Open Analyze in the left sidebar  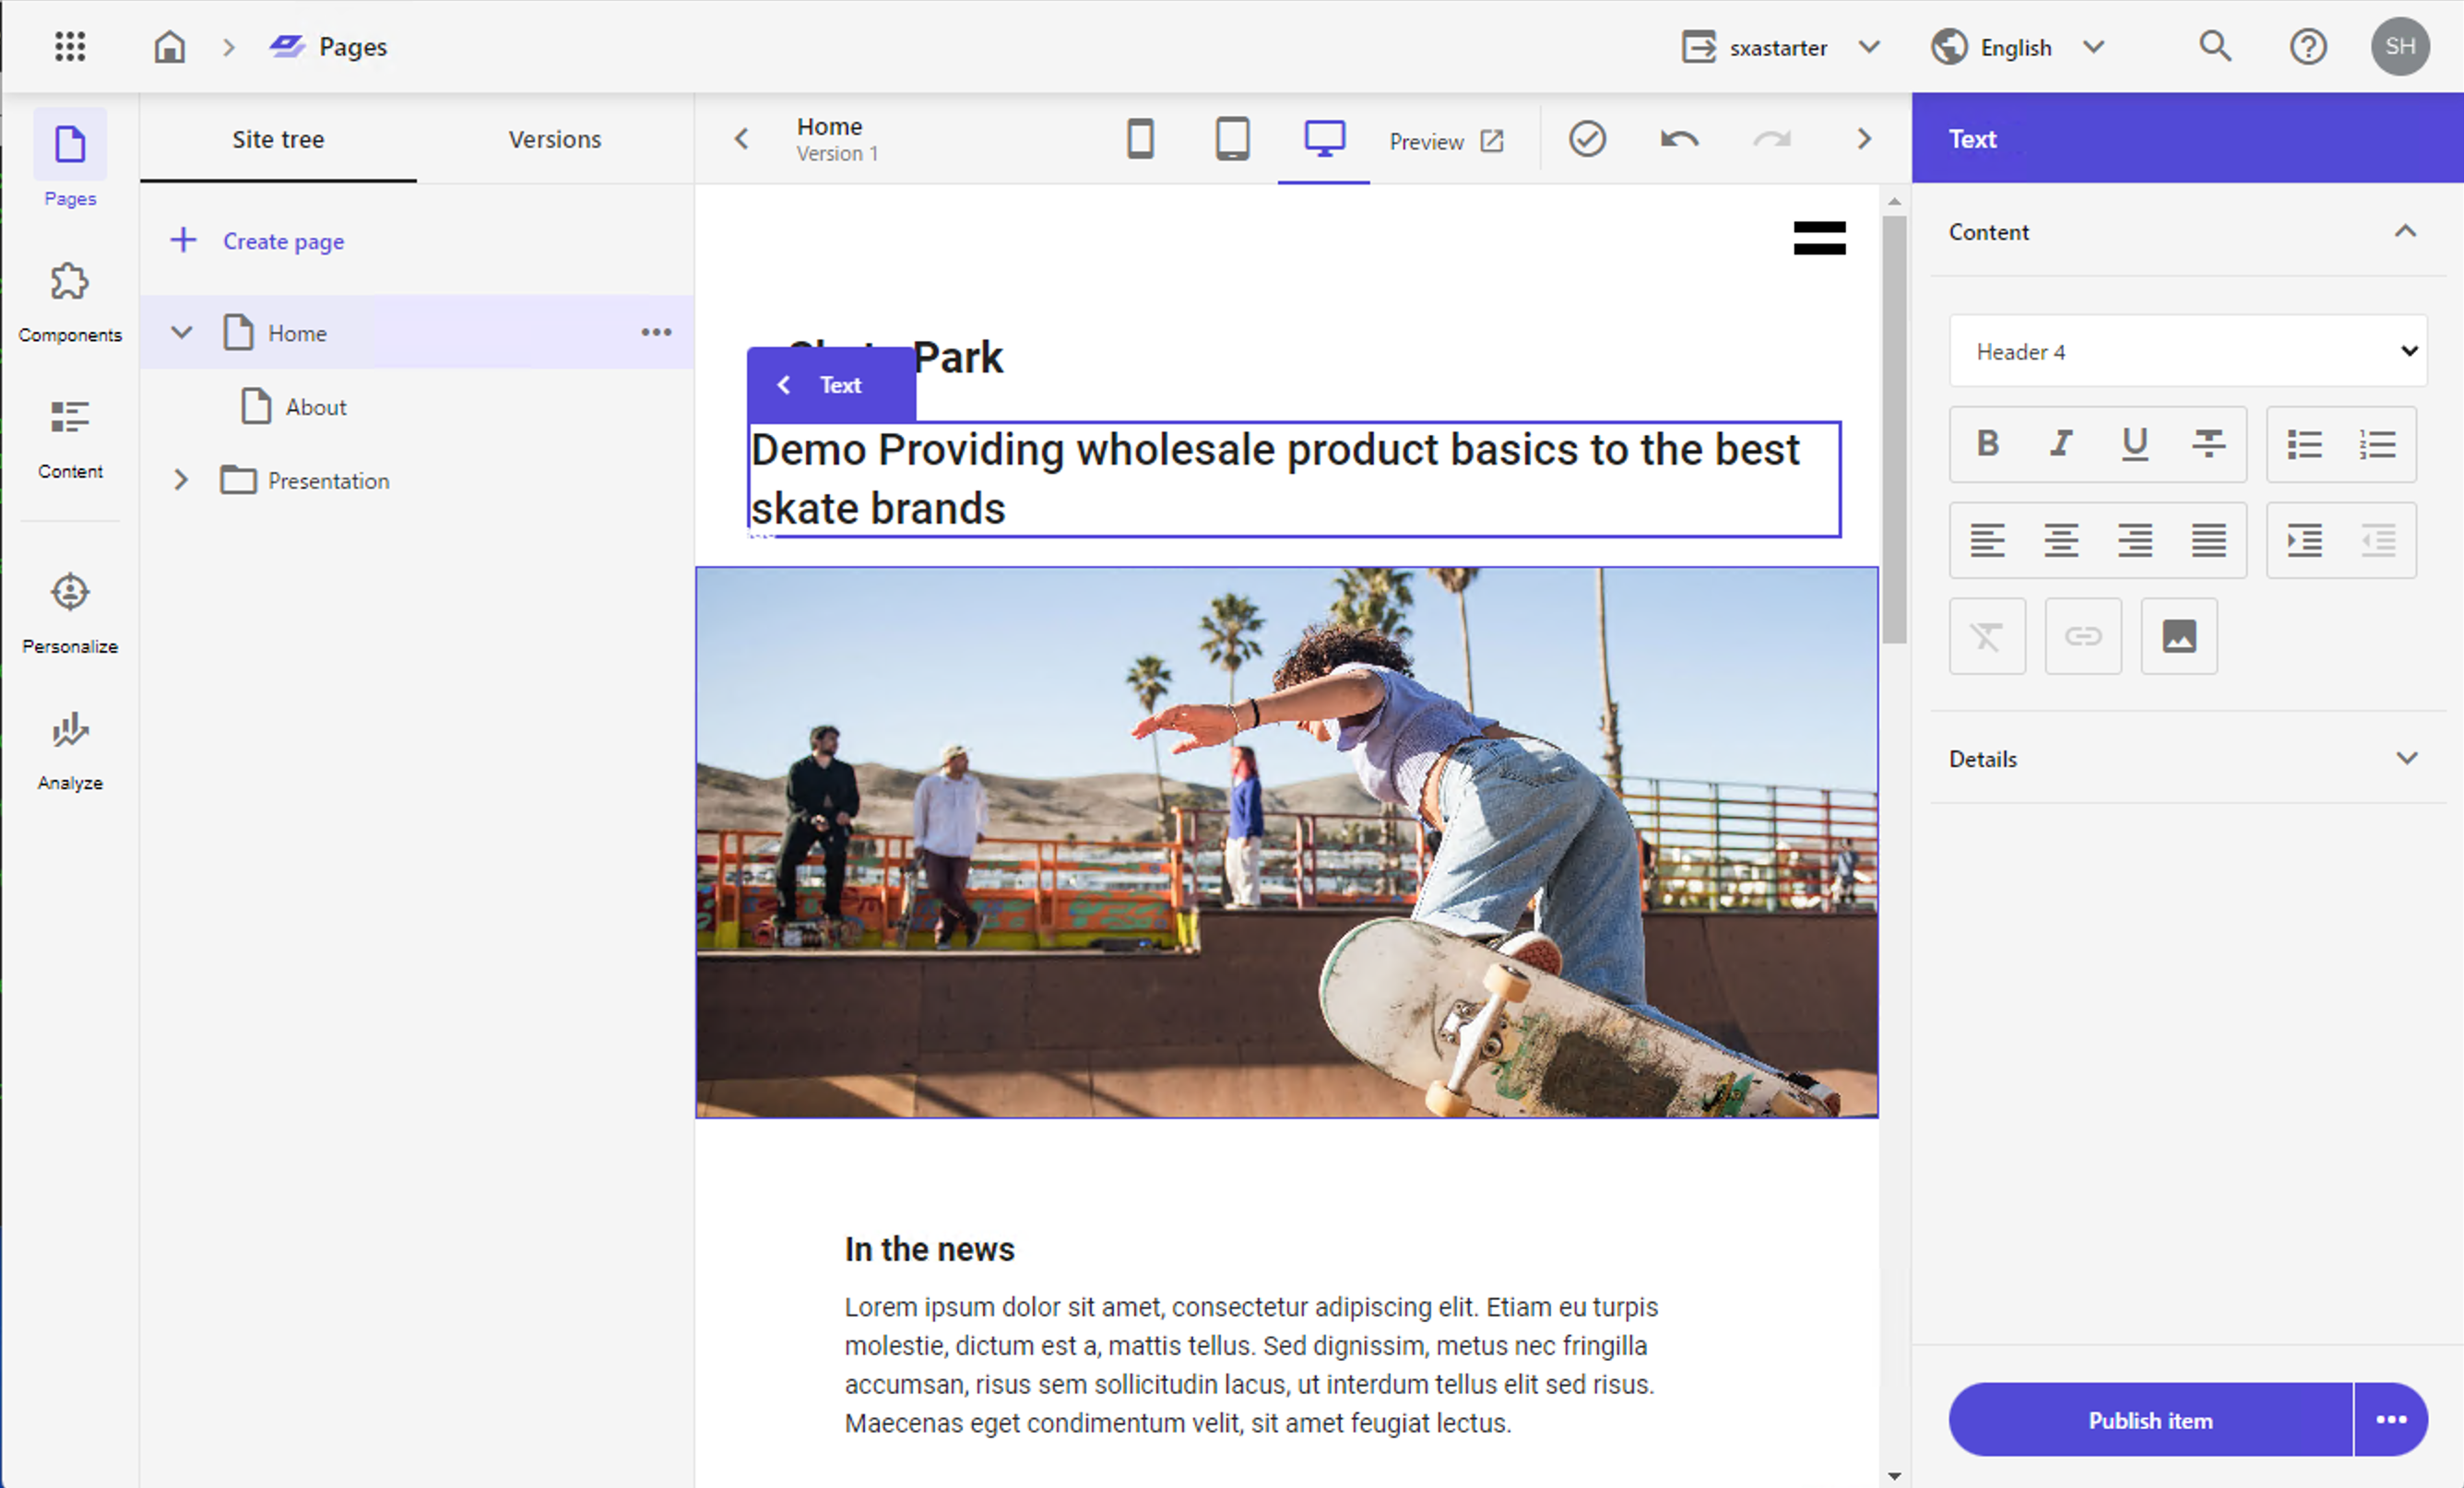coord(70,750)
